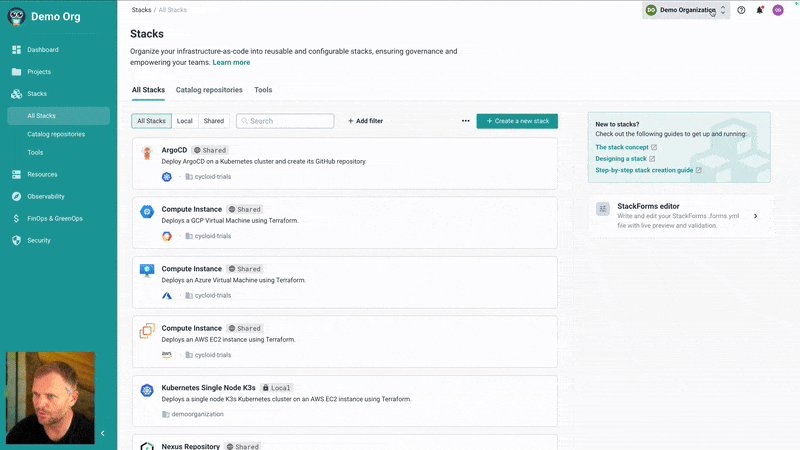The width and height of the screenshot is (800, 450).
Task: Filter stacks by Local
Action: click(x=185, y=121)
